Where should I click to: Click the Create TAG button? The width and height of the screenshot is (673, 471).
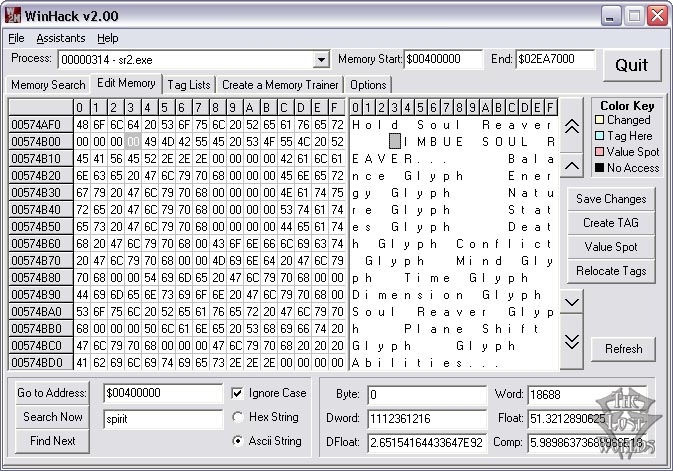tap(611, 223)
